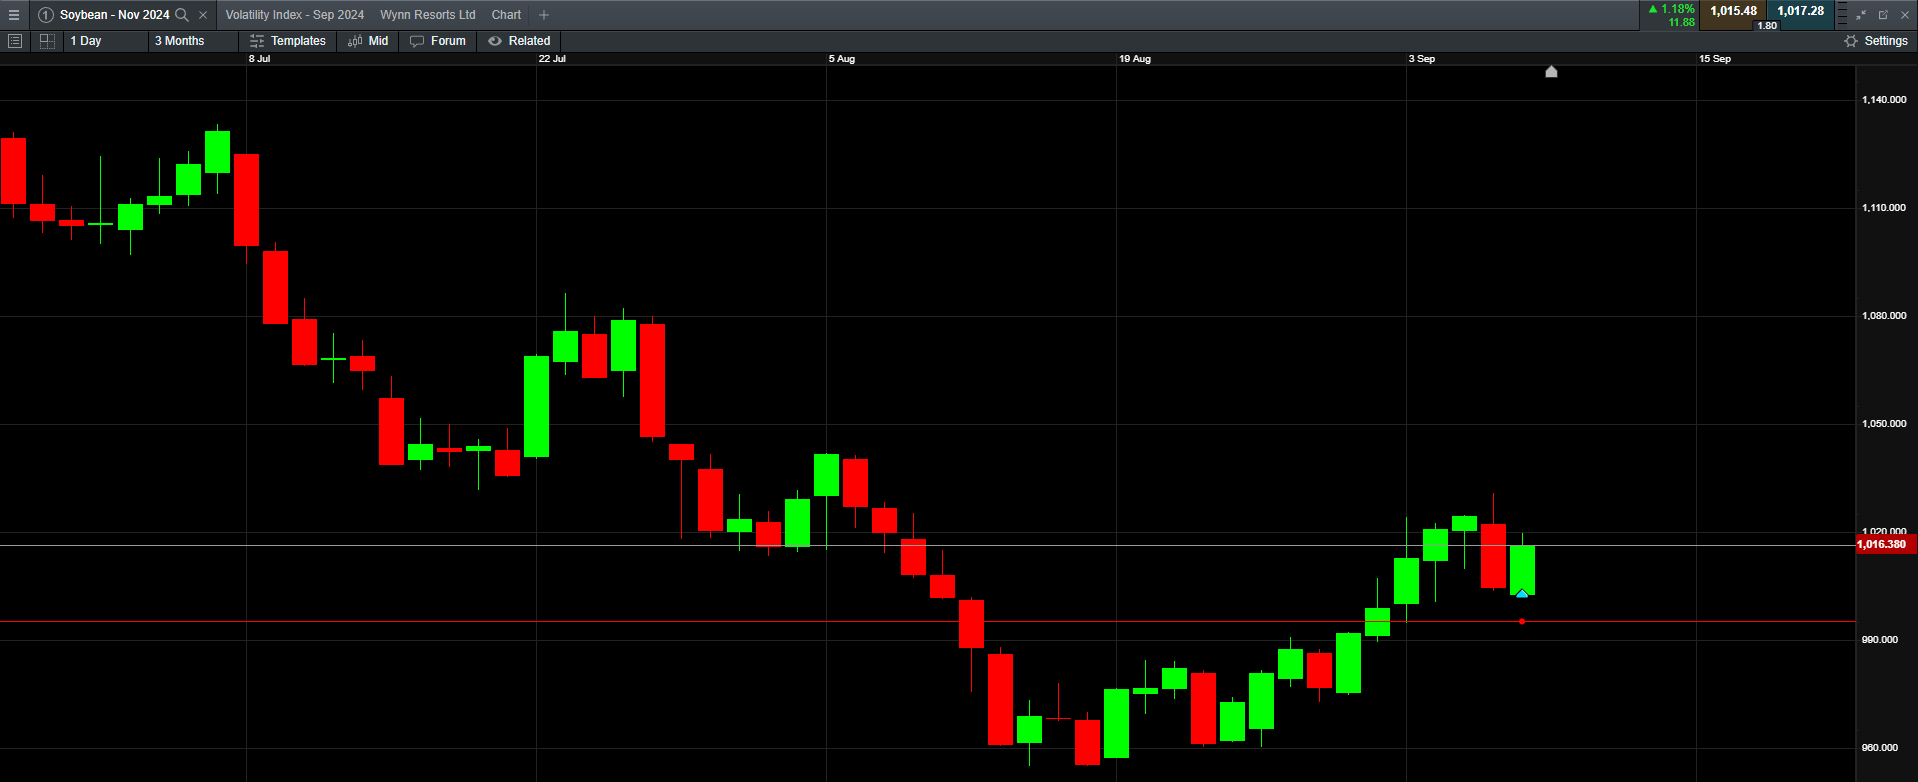Click the 22 Jul date label

tap(552, 59)
